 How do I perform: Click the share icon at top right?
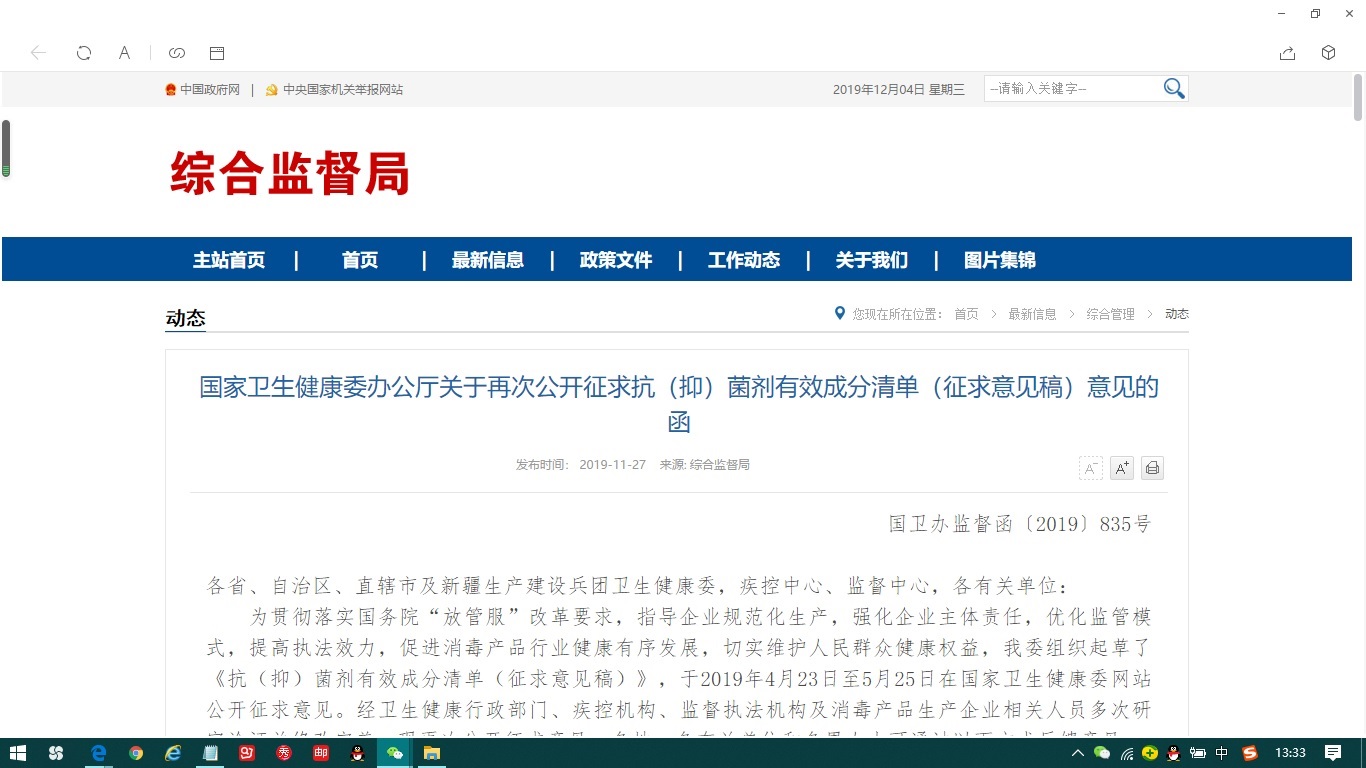pos(1287,53)
